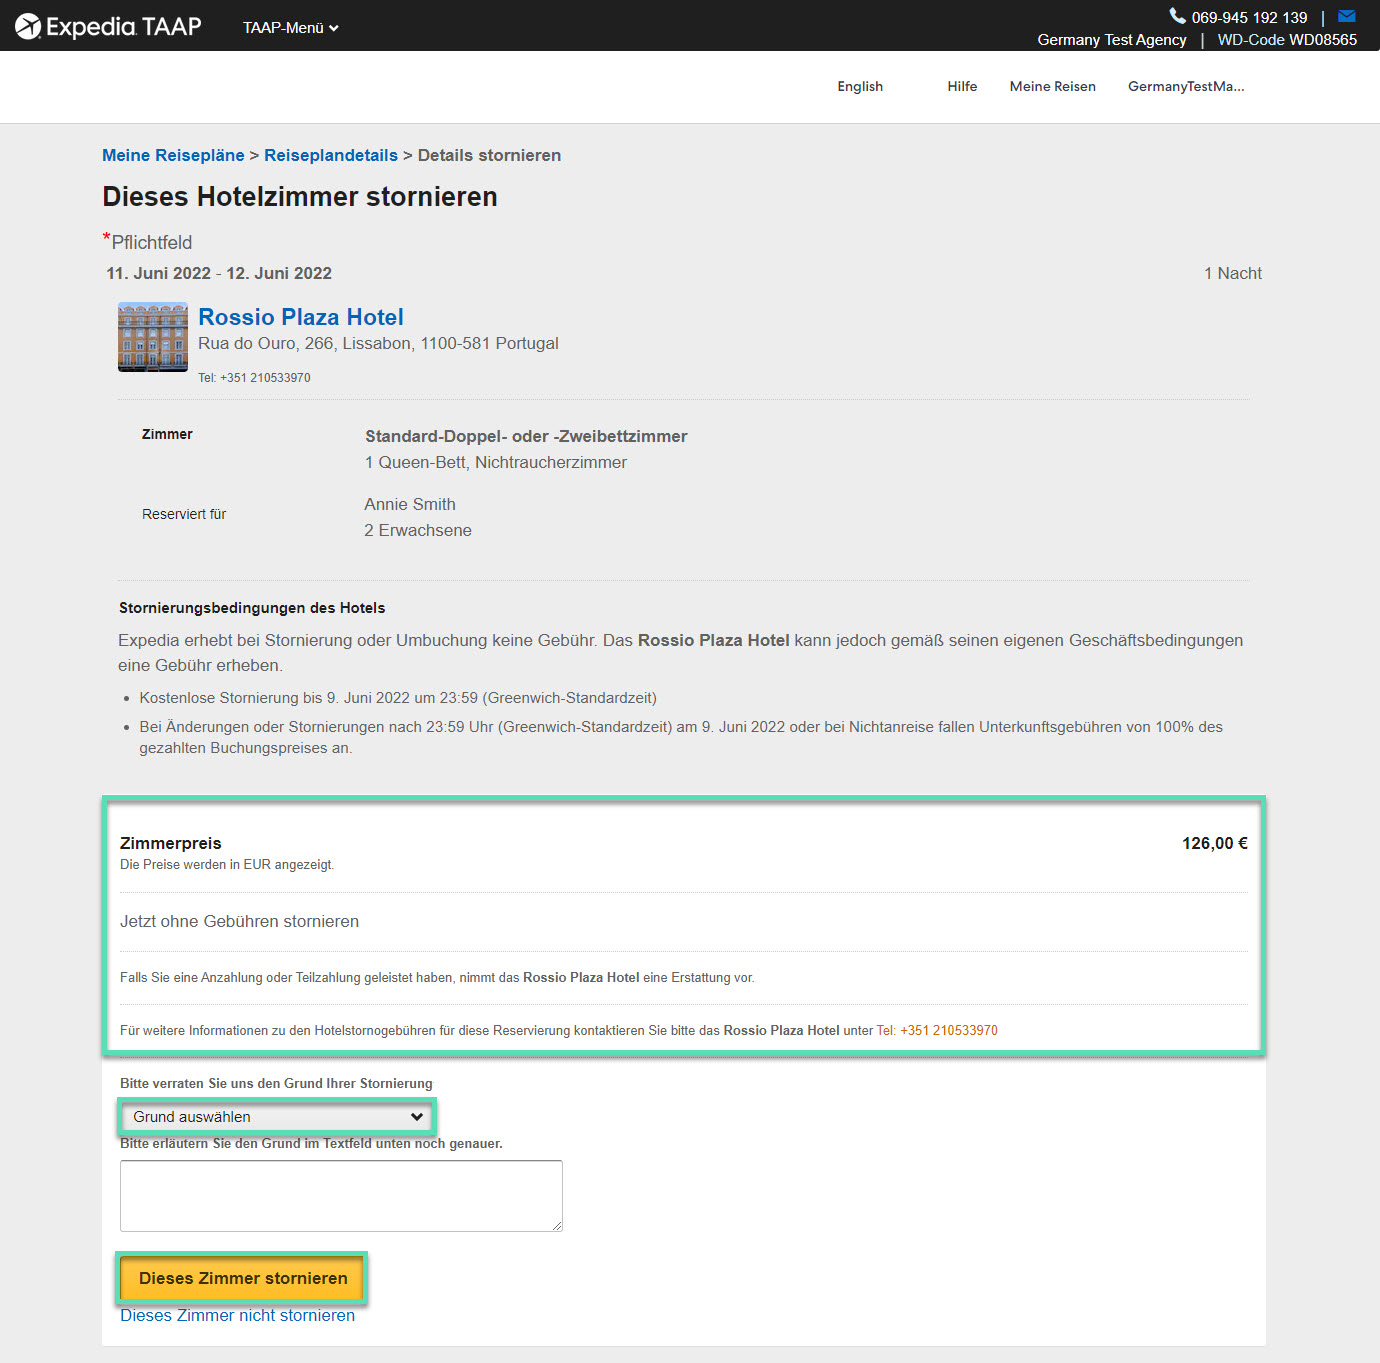This screenshot has width=1380, height=1363.
Task: Click Dieses Zimmer stornieren button
Action: click(243, 1278)
